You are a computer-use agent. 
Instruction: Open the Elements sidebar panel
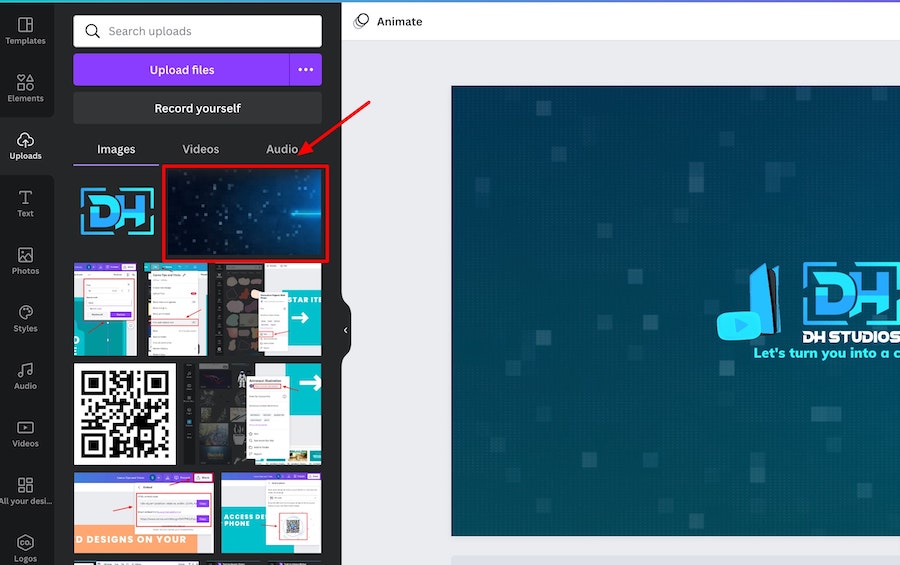25,88
